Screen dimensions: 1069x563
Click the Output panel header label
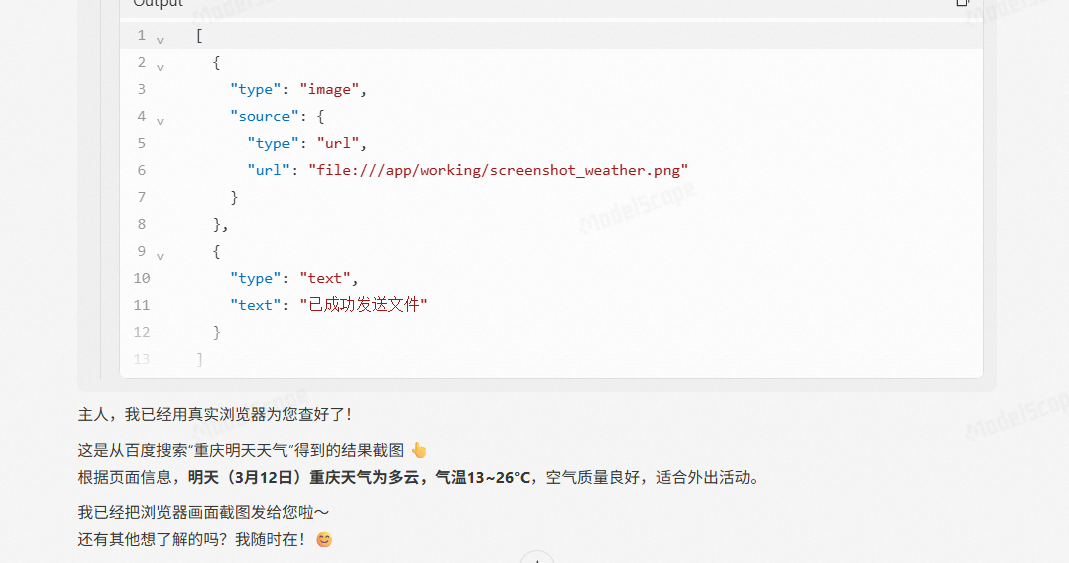pyautogui.click(x=158, y=4)
